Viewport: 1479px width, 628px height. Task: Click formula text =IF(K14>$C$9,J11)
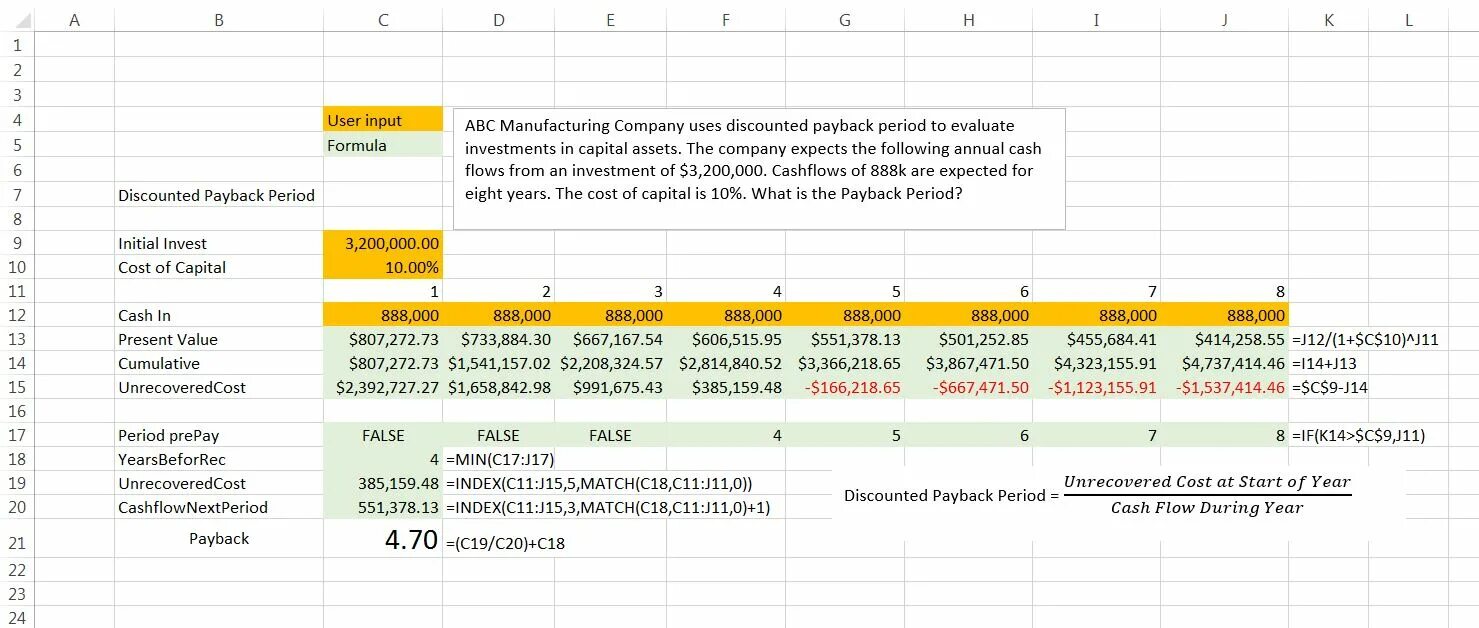tap(1358, 435)
